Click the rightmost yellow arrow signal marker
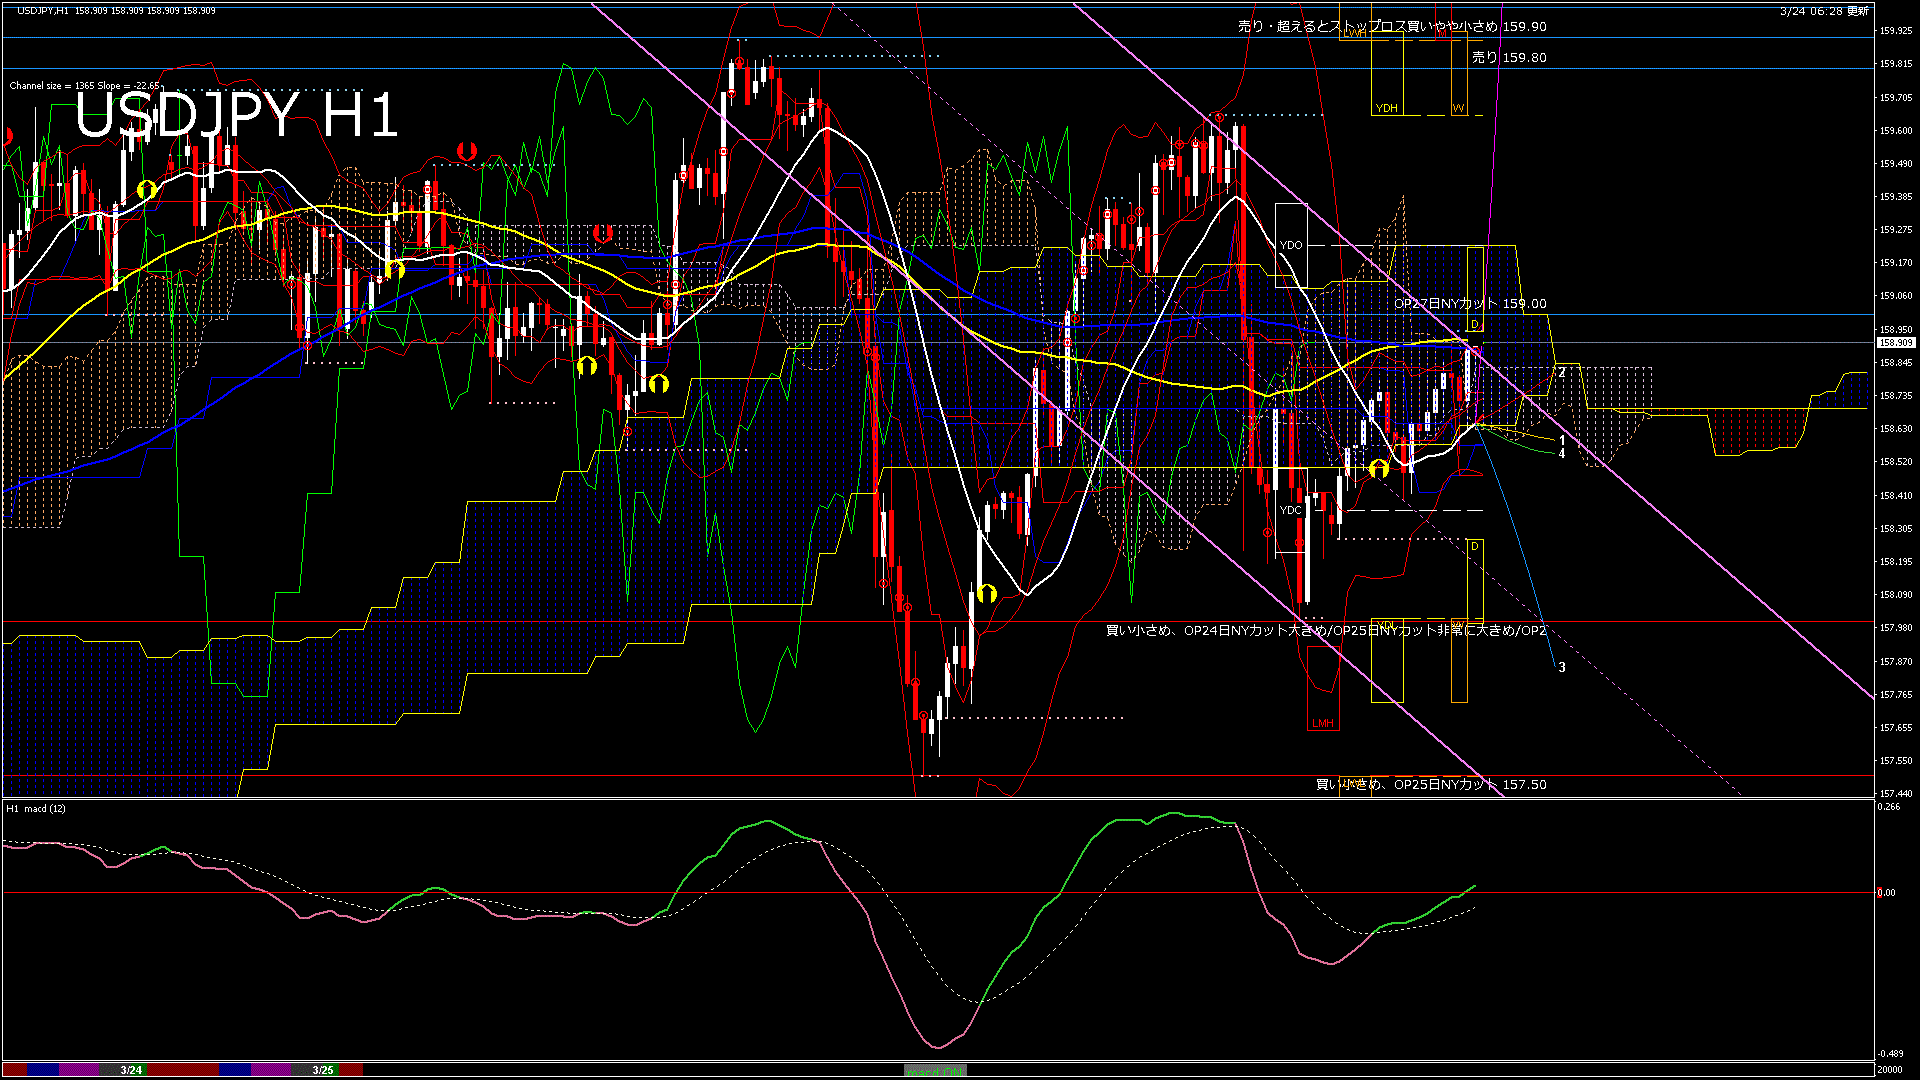The width and height of the screenshot is (1920, 1080). (x=1379, y=468)
